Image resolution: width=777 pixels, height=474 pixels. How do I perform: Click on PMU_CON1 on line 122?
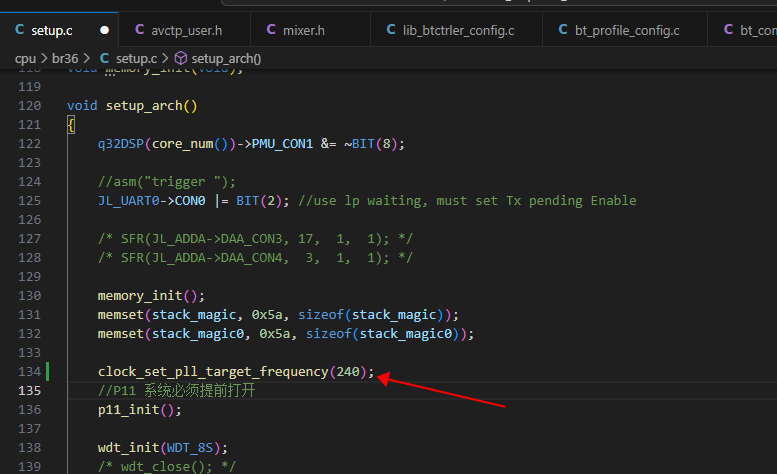click(x=282, y=144)
